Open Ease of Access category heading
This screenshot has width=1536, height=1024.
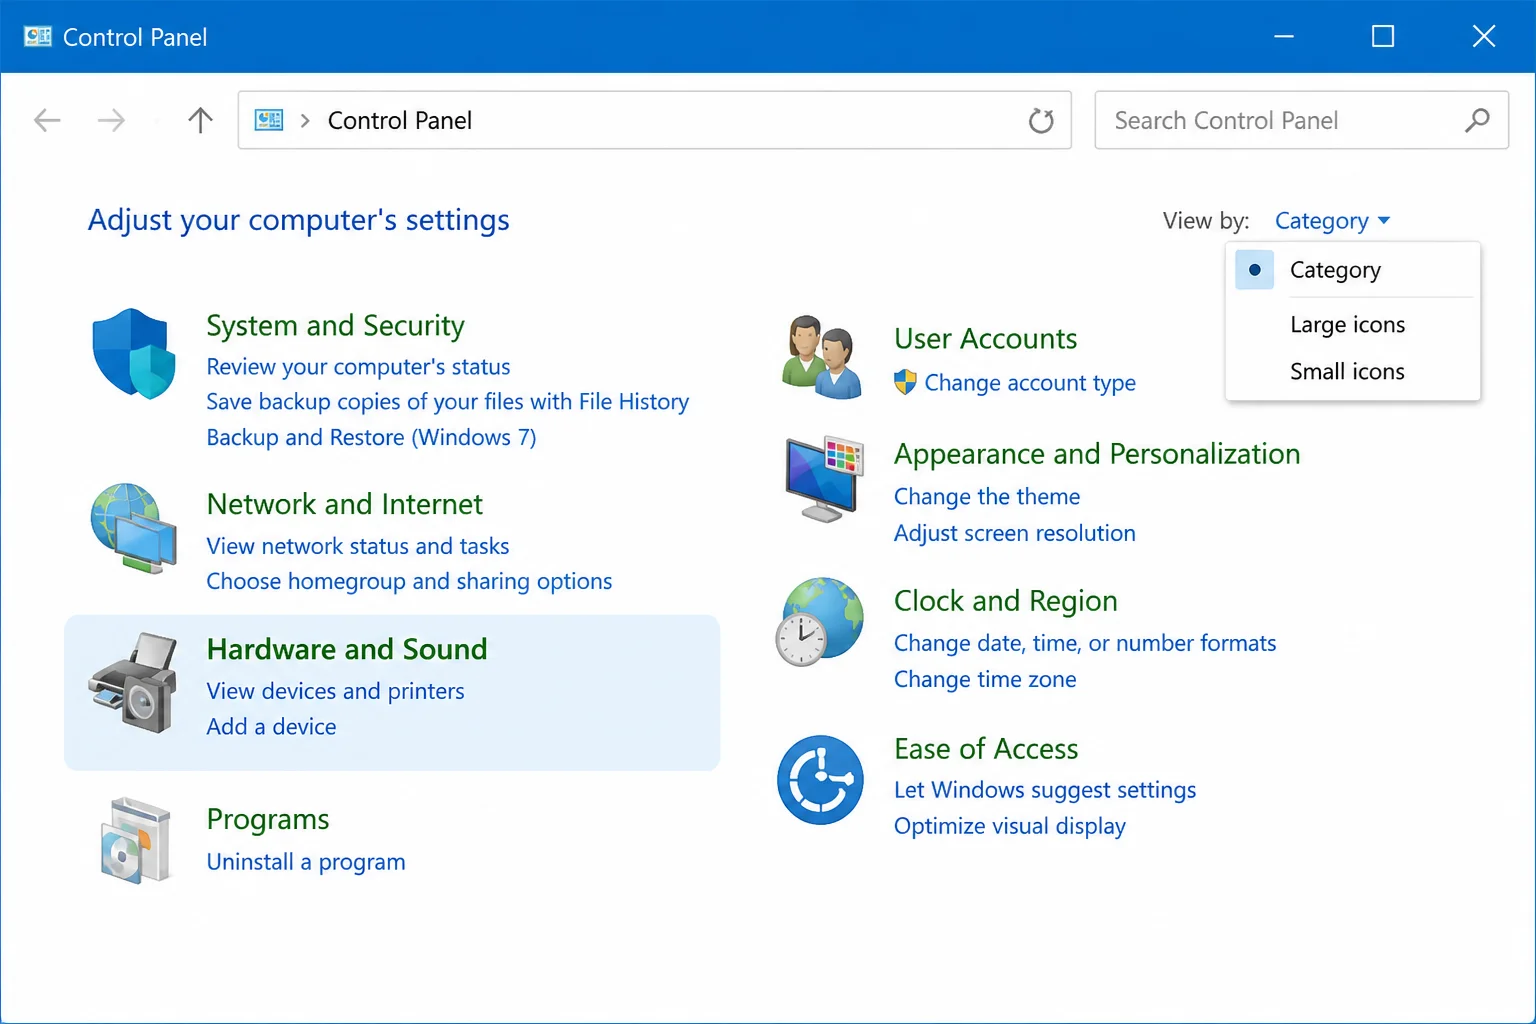[986, 749]
